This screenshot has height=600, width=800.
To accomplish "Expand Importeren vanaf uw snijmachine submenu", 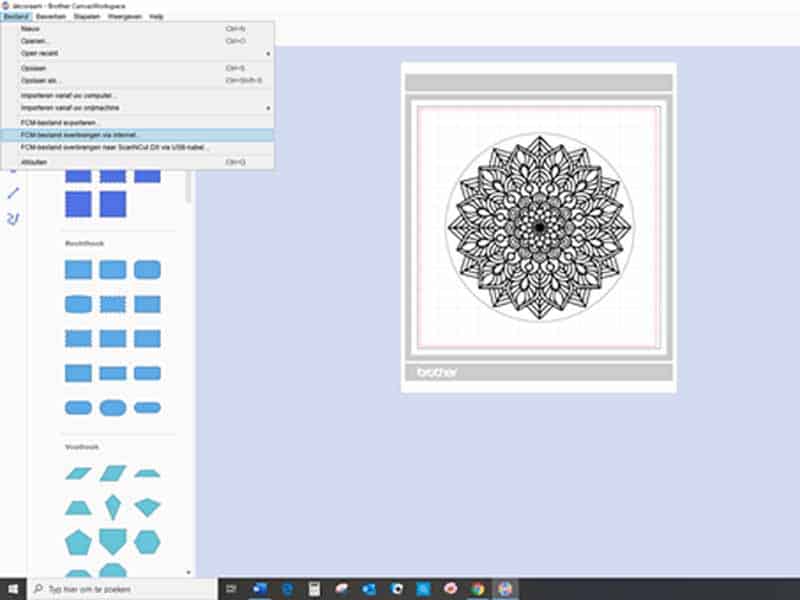I will pyautogui.click(x=137, y=108).
